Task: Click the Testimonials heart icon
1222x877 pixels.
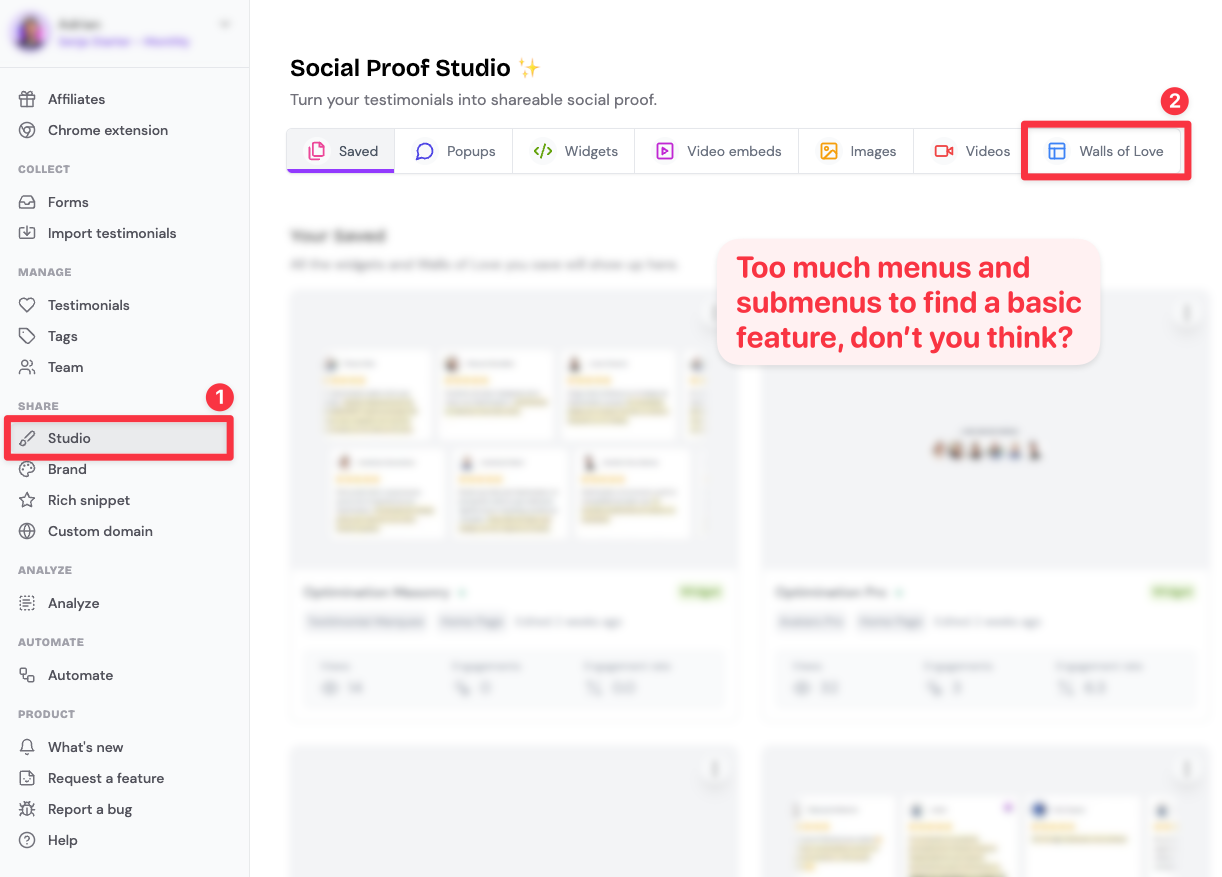Action: click(27, 305)
